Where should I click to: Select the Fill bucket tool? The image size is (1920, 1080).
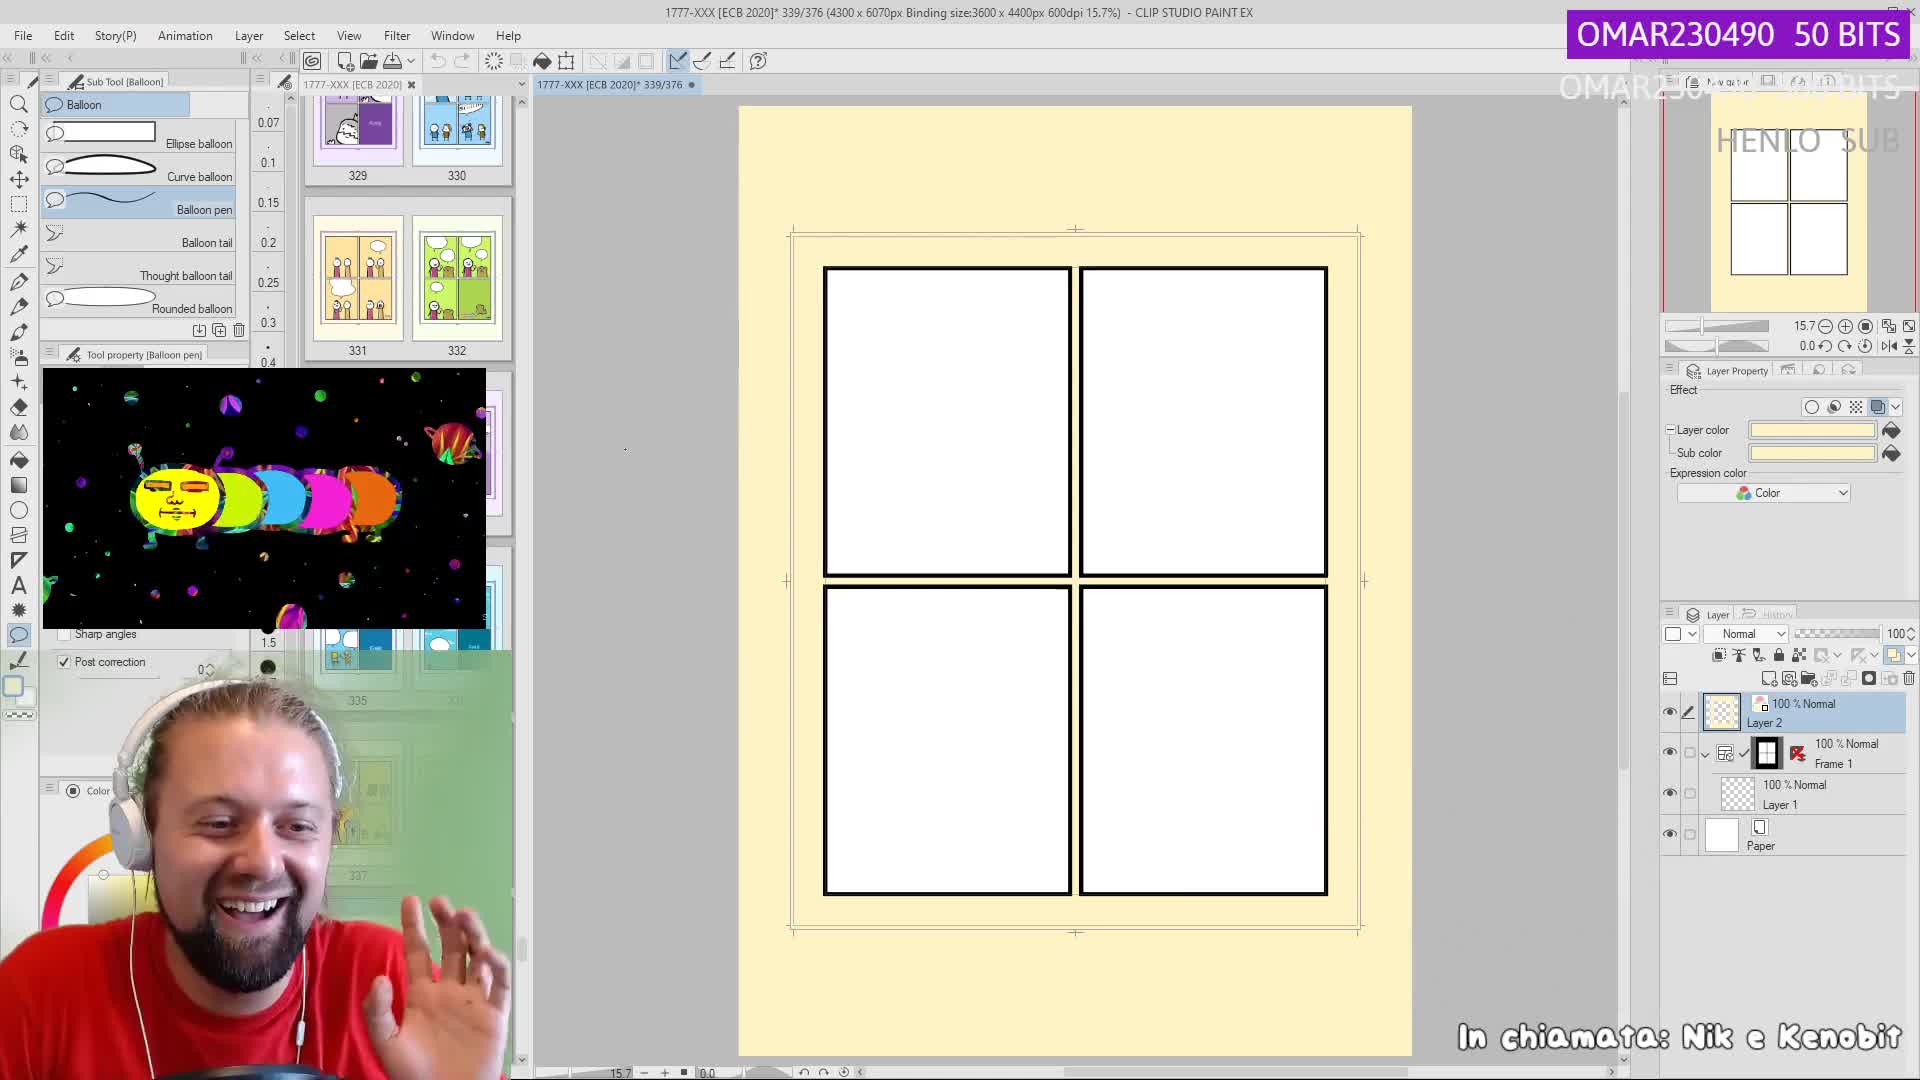[x=18, y=459]
